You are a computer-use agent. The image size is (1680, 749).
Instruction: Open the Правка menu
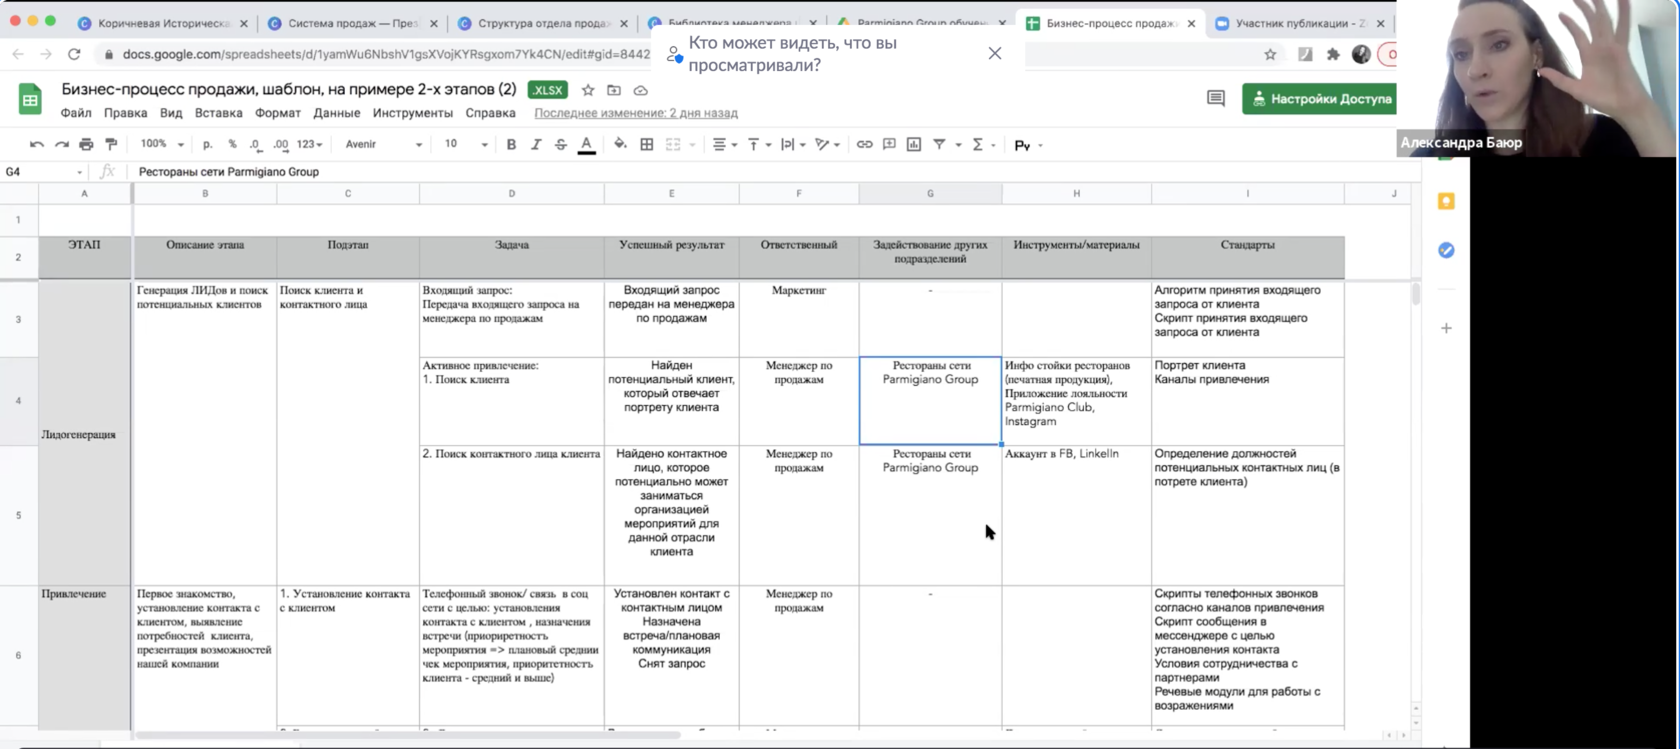click(125, 113)
